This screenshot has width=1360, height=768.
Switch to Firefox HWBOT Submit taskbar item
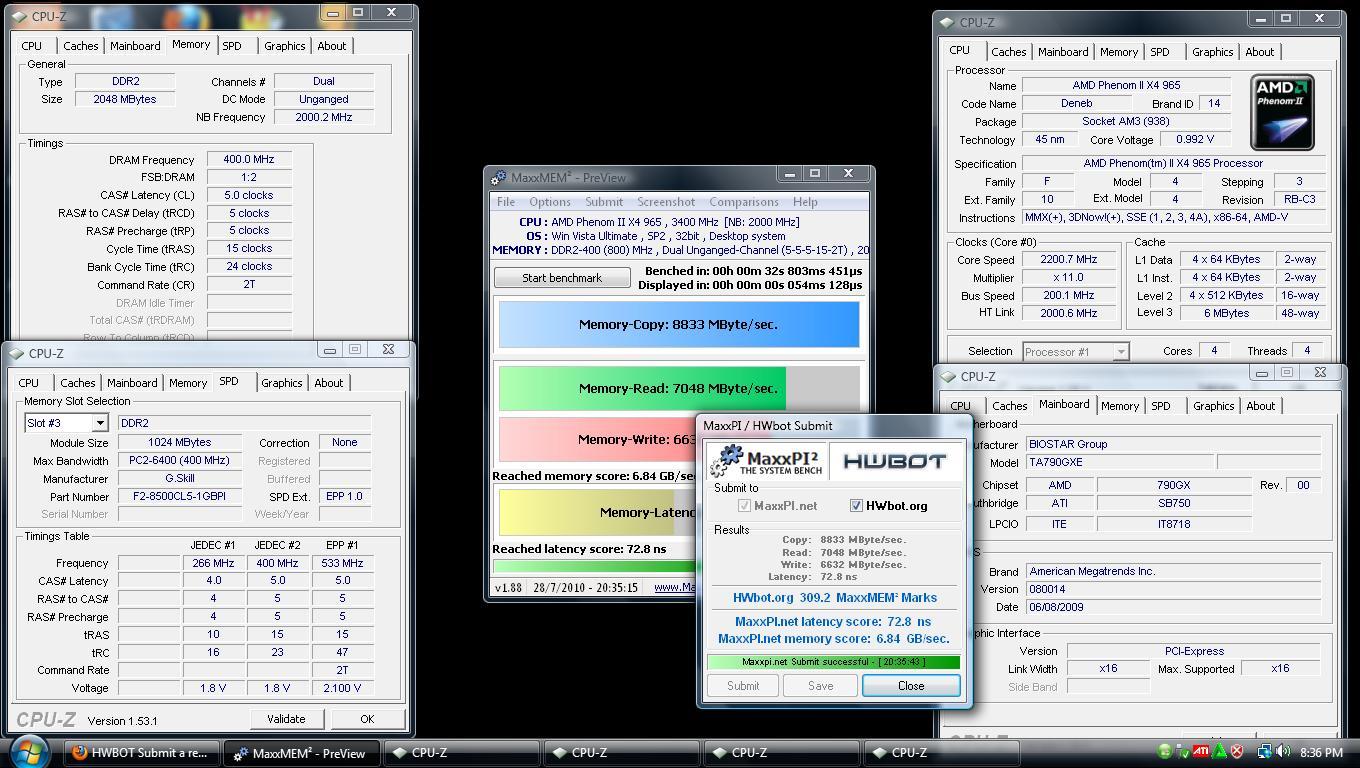click(x=142, y=753)
